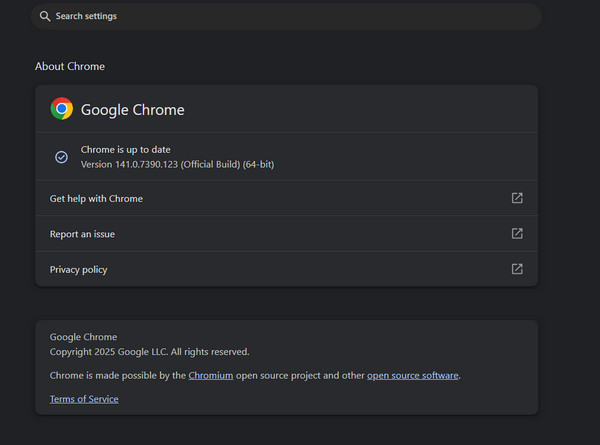Click the magnifying glass search icon
Image resolution: width=600 pixels, height=445 pixels.
coord(45,16)
